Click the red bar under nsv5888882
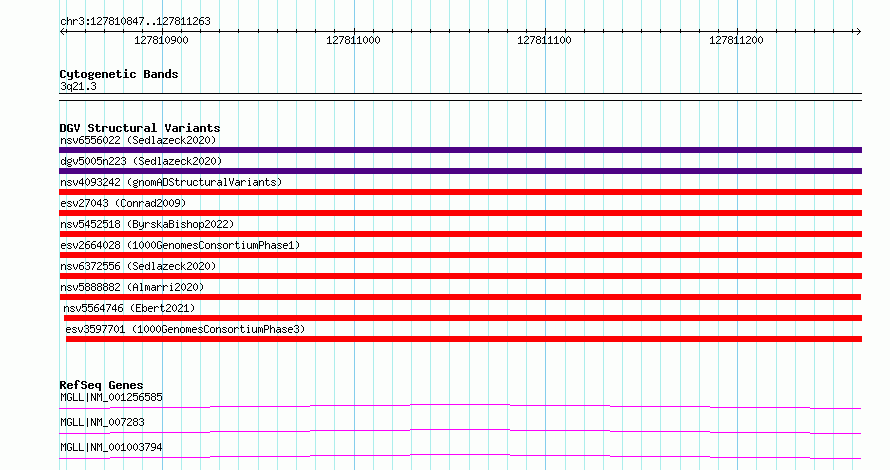890x470 pixels. [460, 297]
